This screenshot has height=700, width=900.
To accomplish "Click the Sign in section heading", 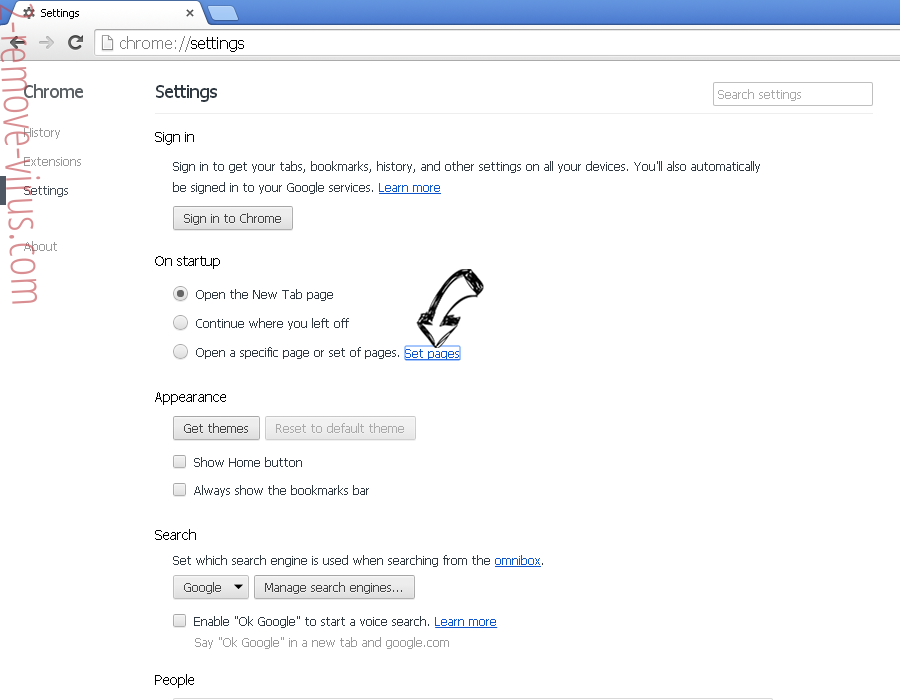I will click(174, 137).
